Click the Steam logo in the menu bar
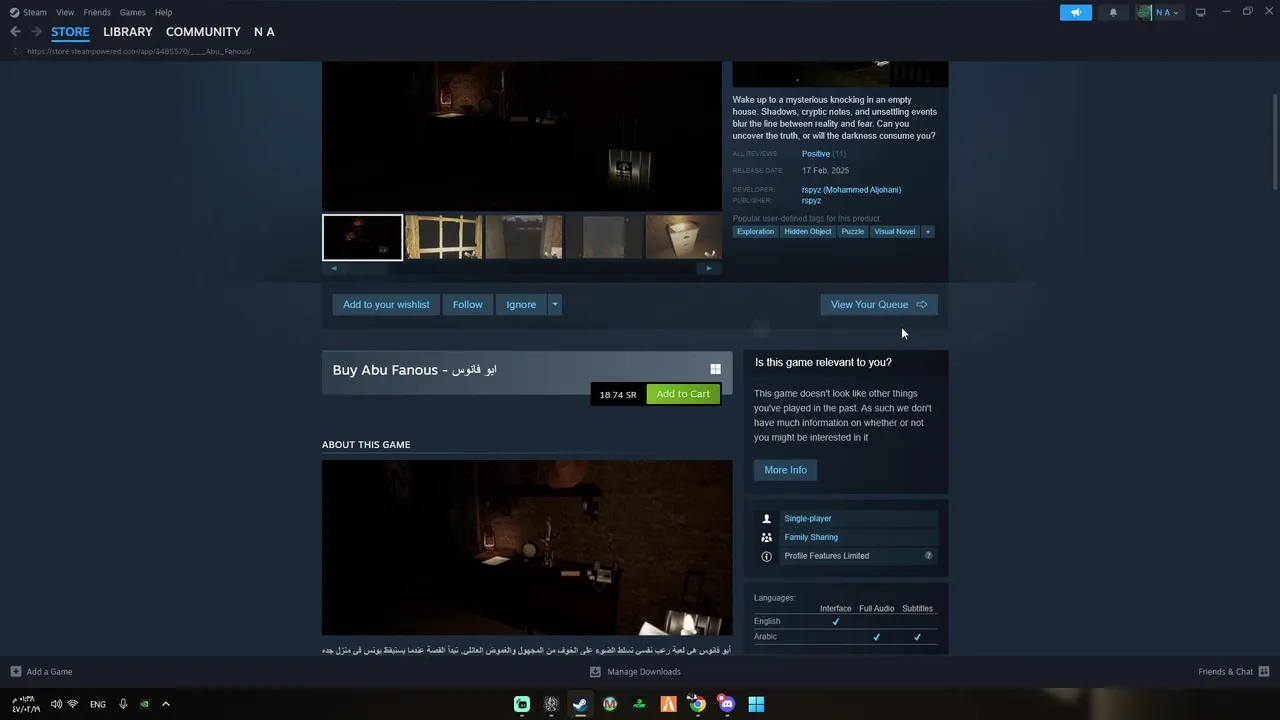This screenshot has height=720, width=1280. (x=14, y=12)
